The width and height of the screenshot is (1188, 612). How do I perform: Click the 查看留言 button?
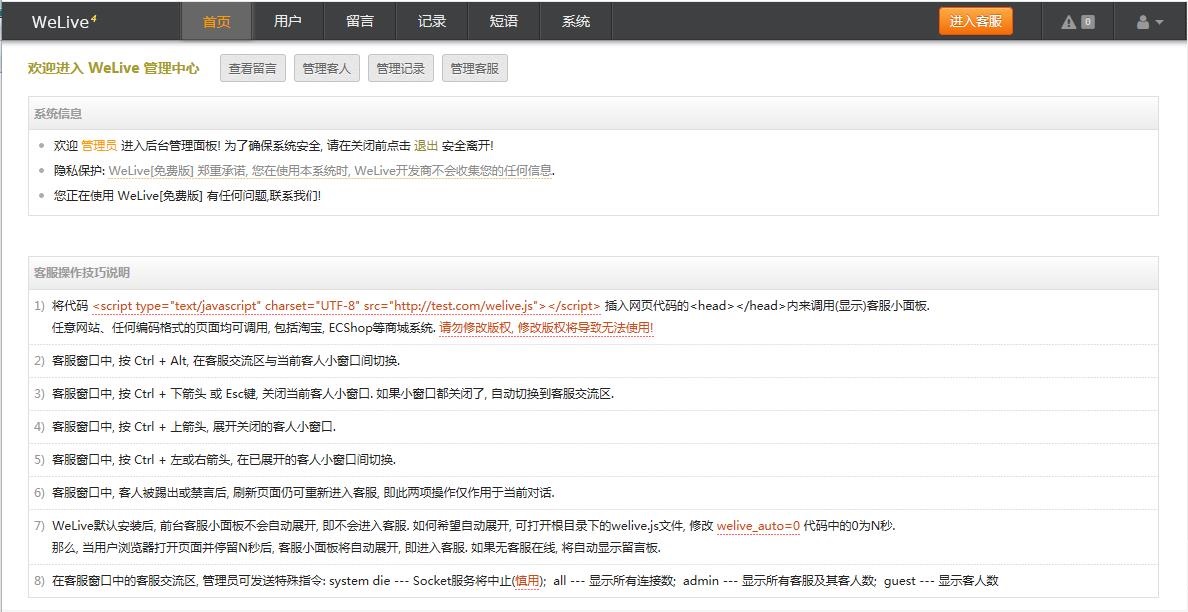(252, 68)
